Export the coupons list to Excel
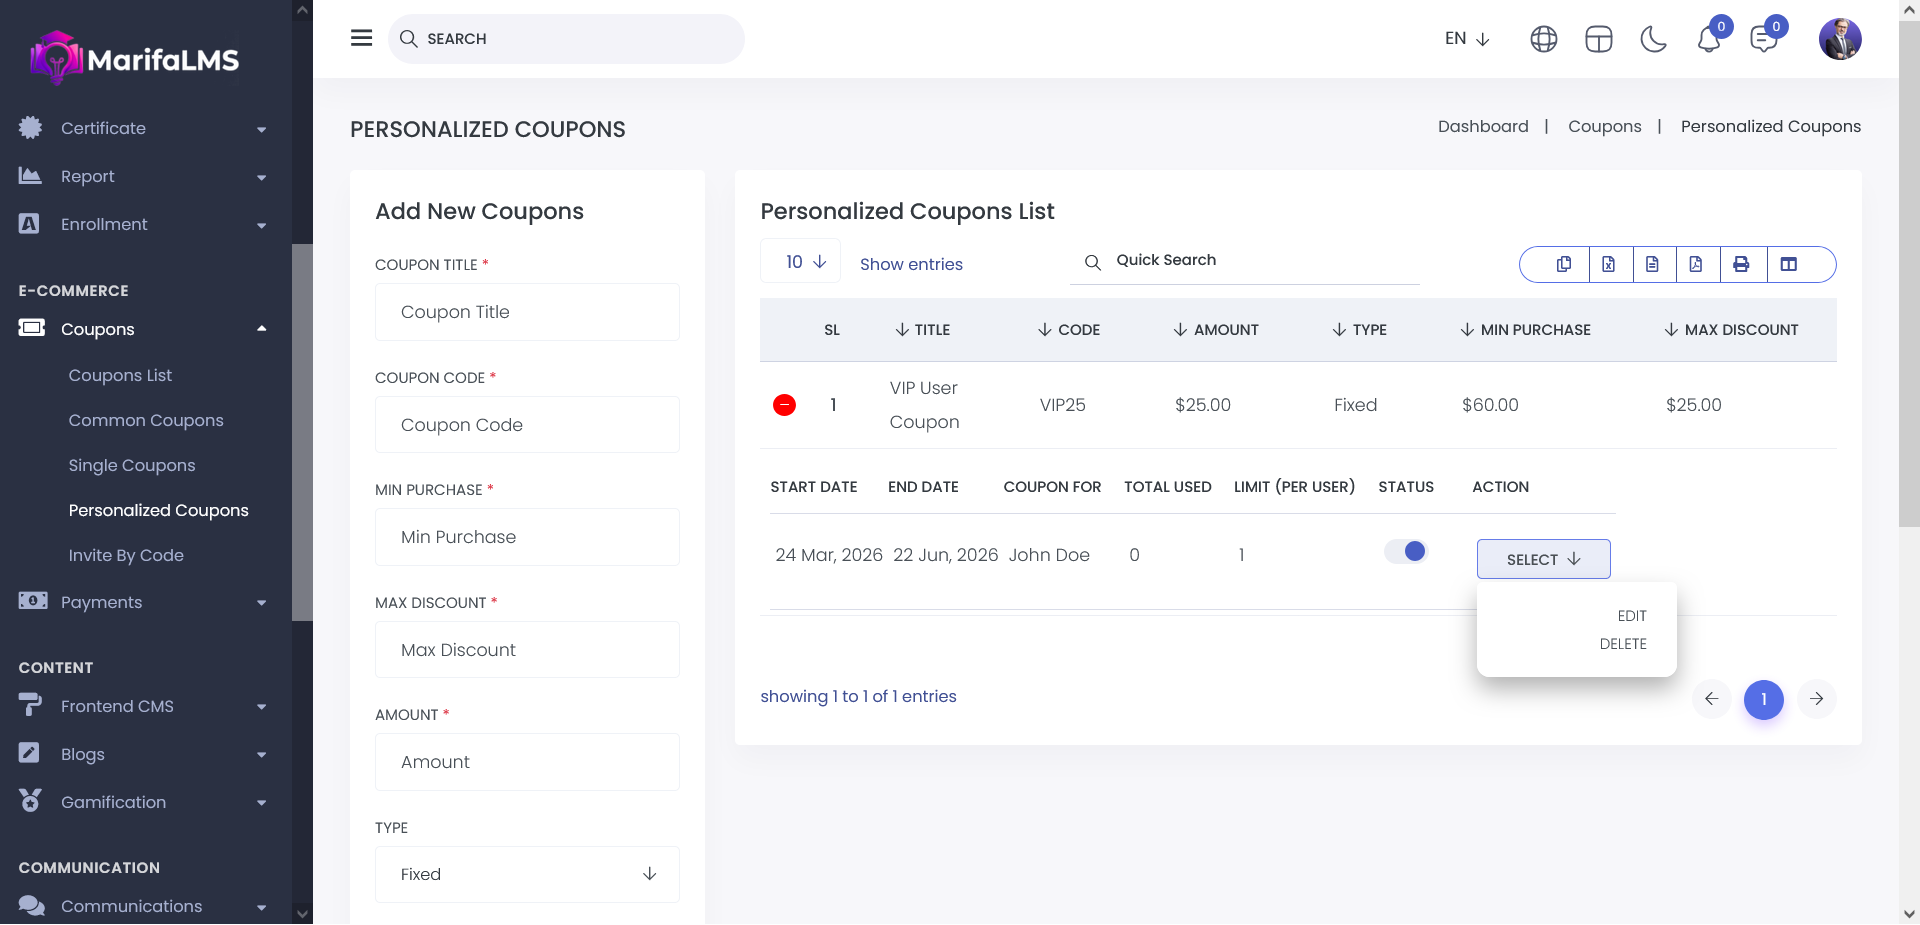1920x925 pixels. click(x=1608, y=264)
